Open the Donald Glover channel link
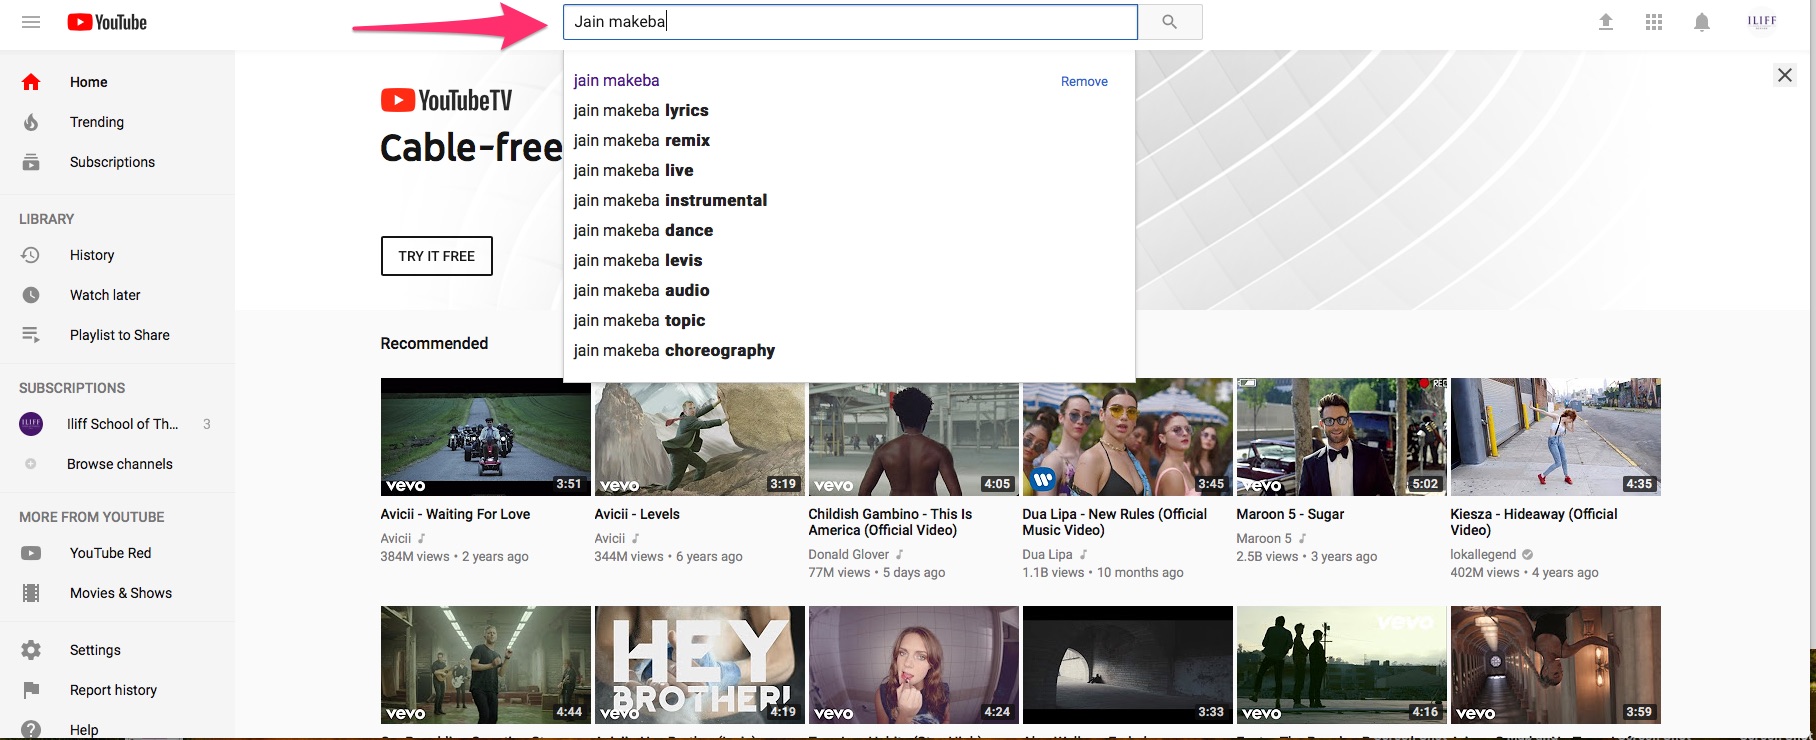The width and height of the screenshot is (1816, 740). (x=848, y=554)
